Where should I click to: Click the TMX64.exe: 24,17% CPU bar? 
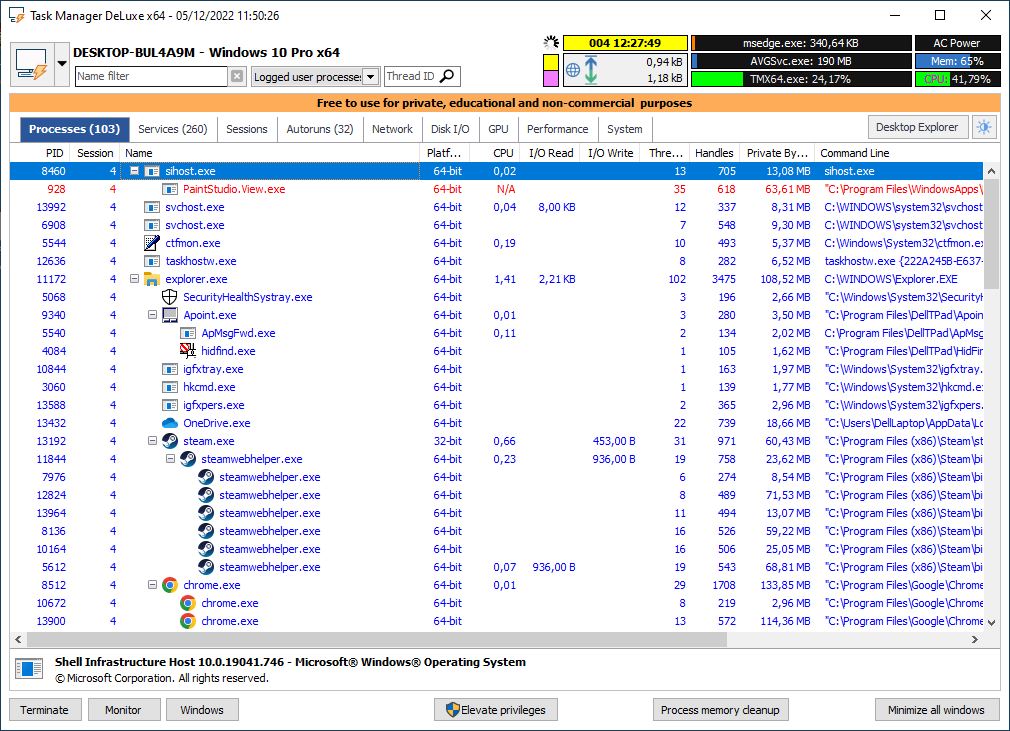click(x=801, y=79)
